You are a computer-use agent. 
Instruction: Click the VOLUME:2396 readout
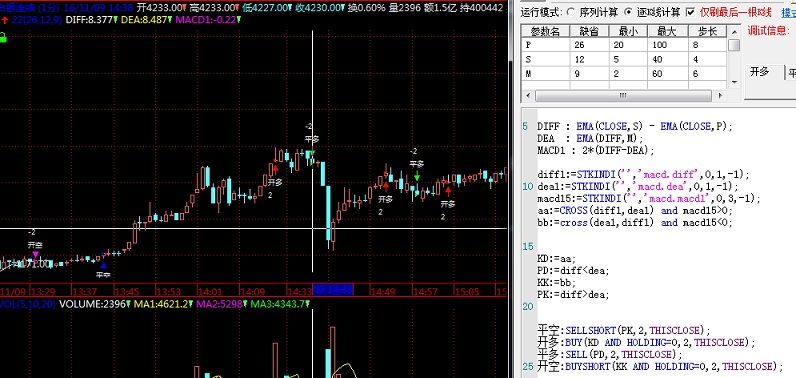[x=92, y=304]
